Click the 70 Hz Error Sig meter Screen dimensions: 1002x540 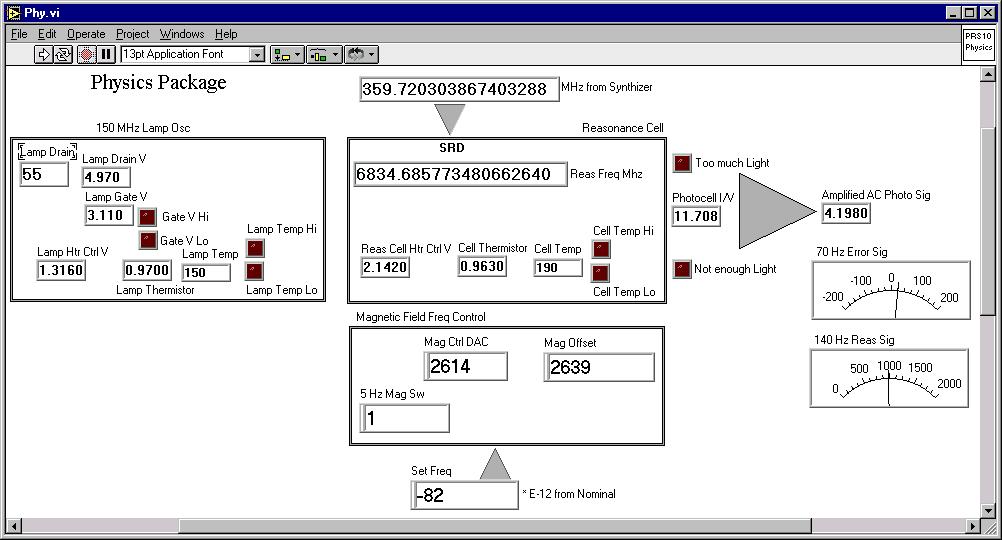click(892, 290)
